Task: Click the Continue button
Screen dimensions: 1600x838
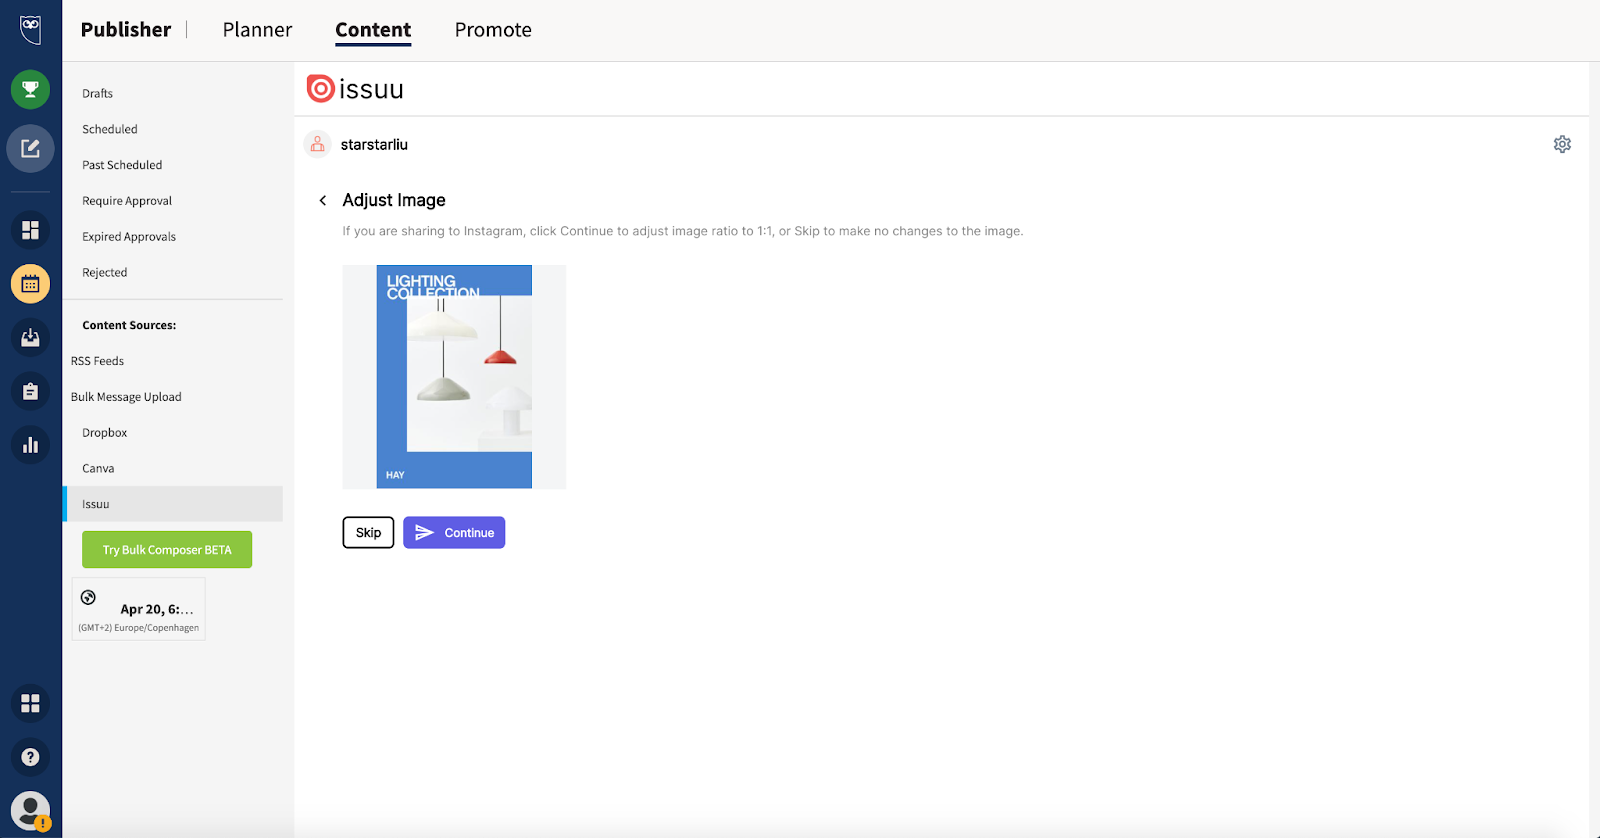Action: point(454,532)
